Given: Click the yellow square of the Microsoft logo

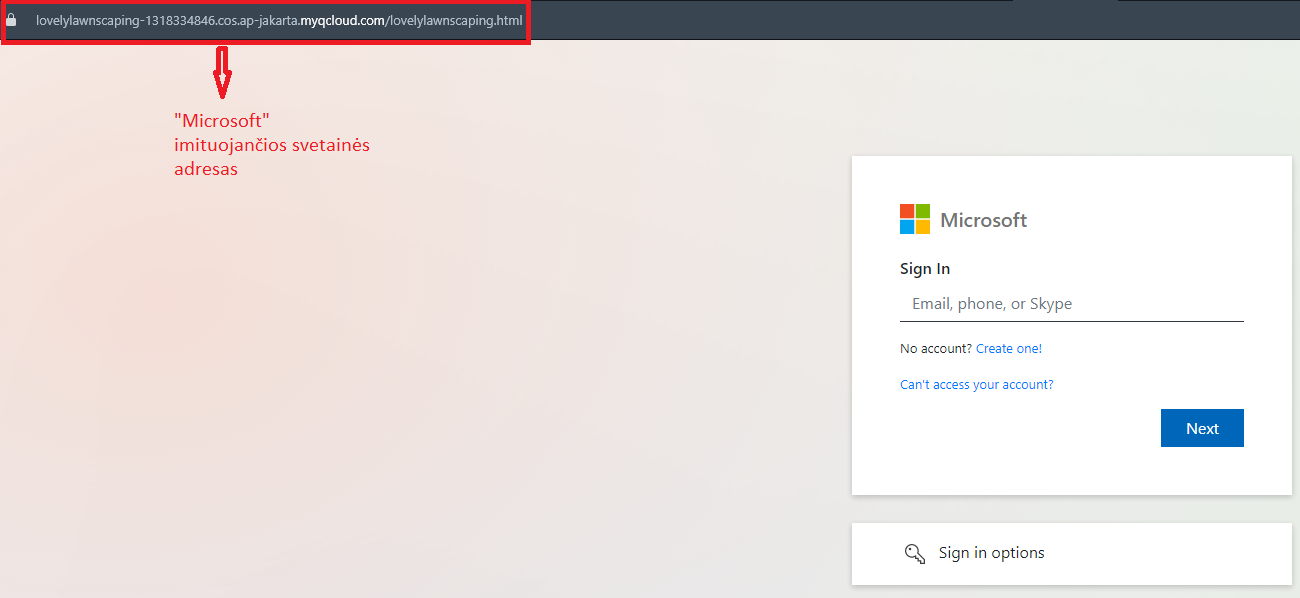Looking at the screenshot, I should tap(923, 227).
